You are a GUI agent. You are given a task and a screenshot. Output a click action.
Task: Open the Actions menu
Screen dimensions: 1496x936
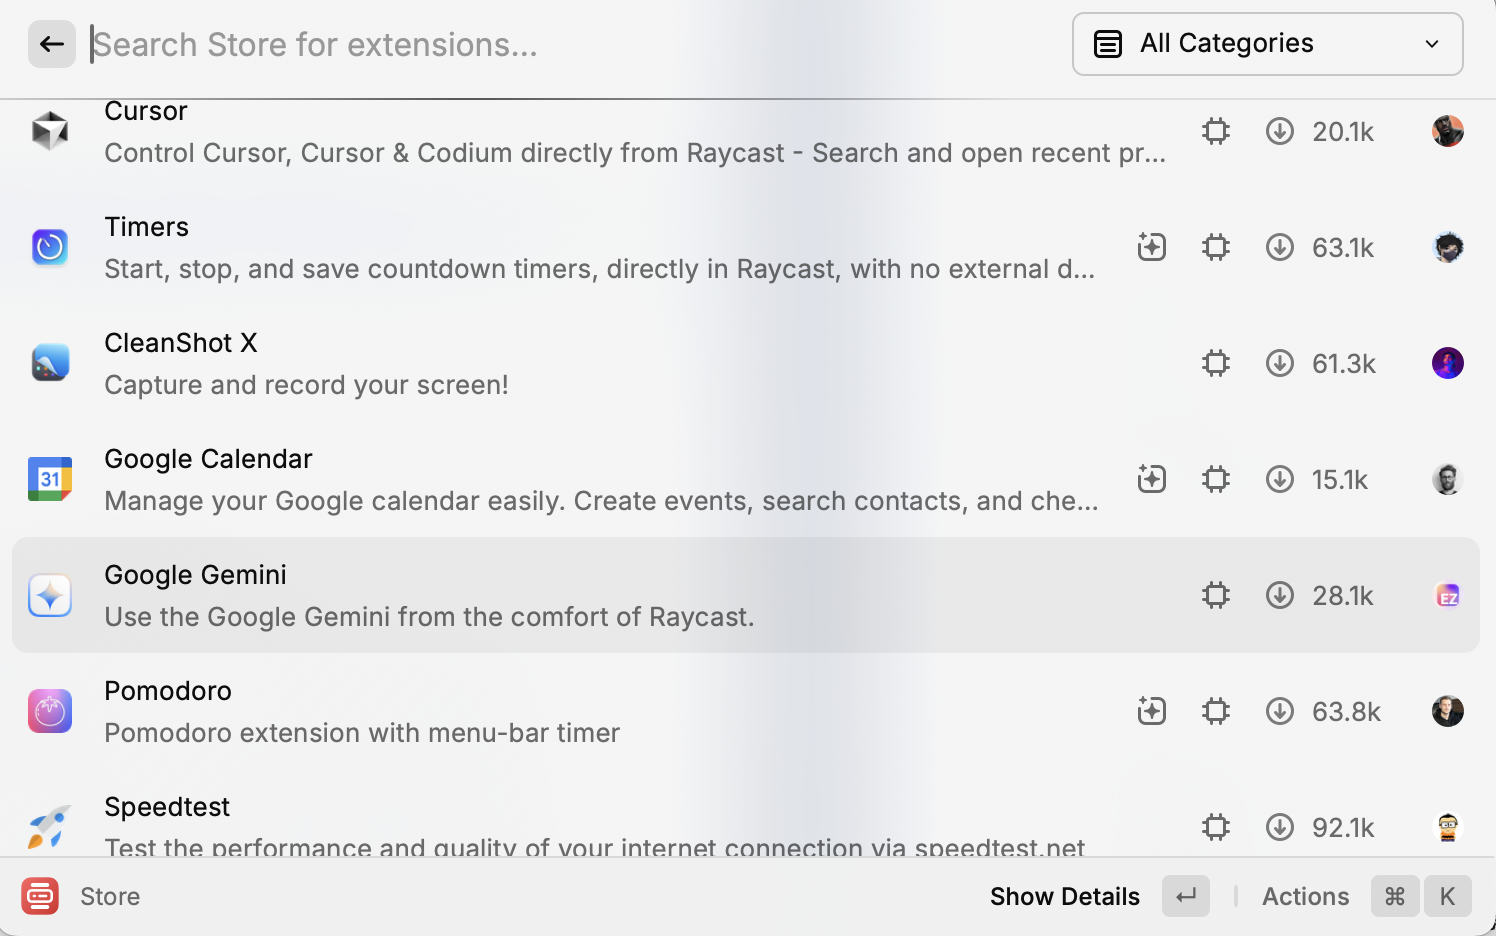click(1305, 896)
